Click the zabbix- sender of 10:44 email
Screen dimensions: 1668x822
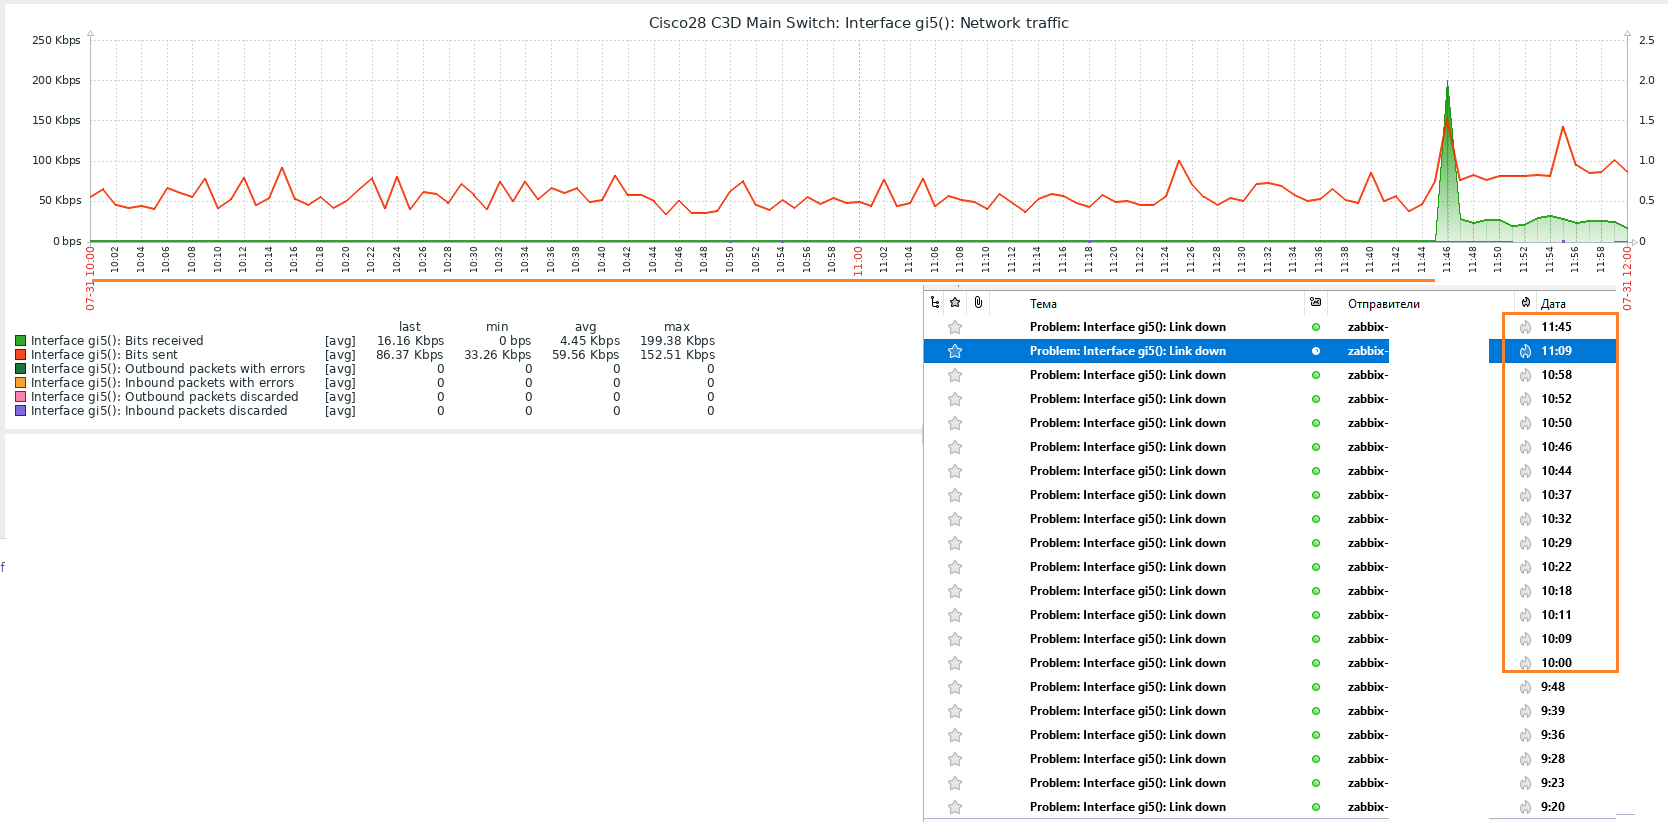(x=1367, y=471)
